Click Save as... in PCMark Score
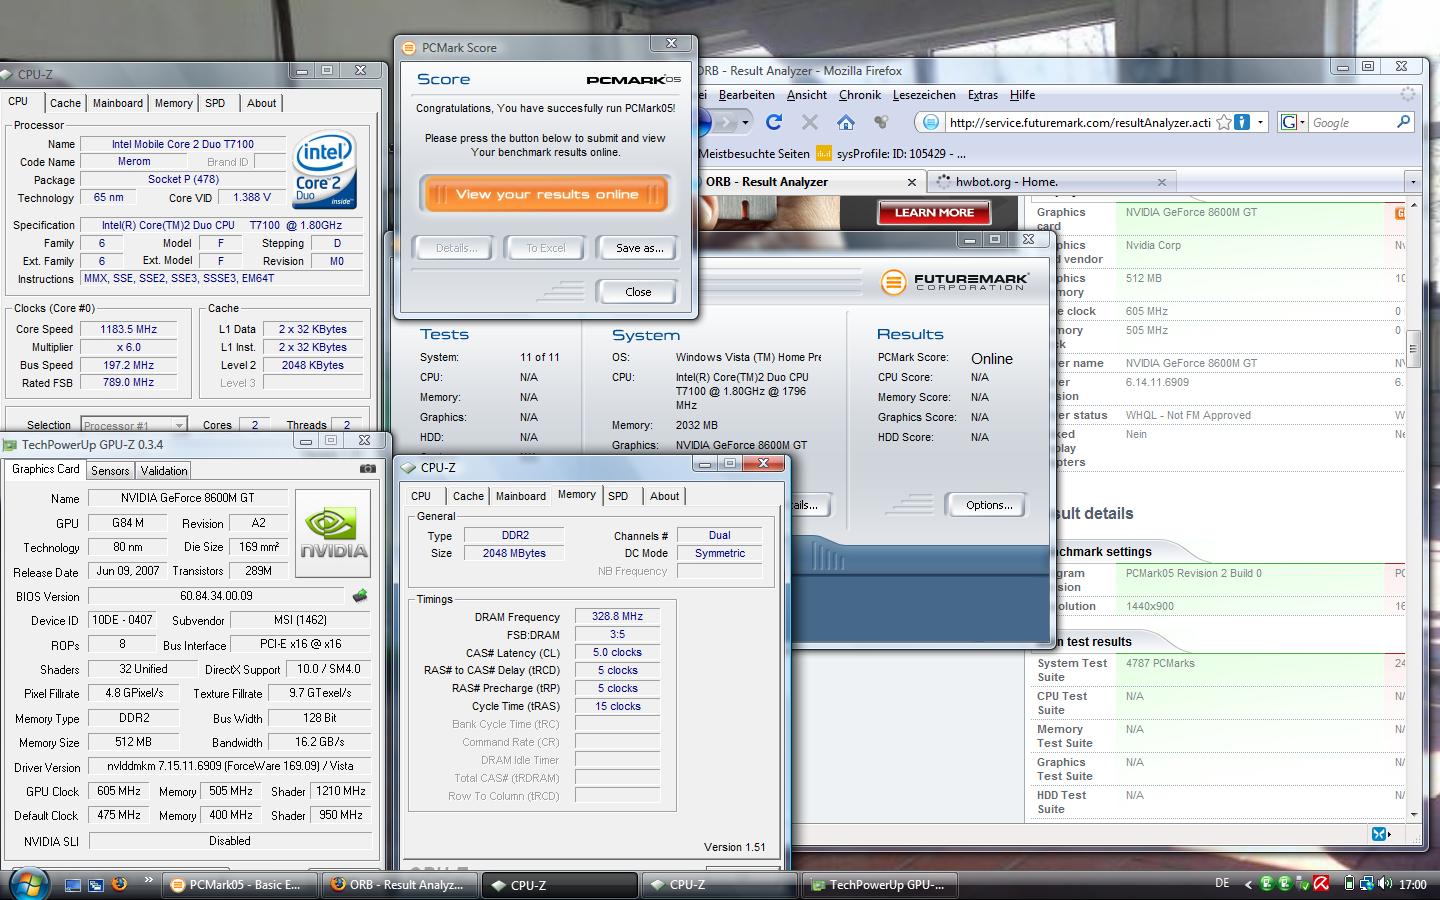Image resolution: width=1440 pixels, height=900 pixels. (x=639, y=248)
